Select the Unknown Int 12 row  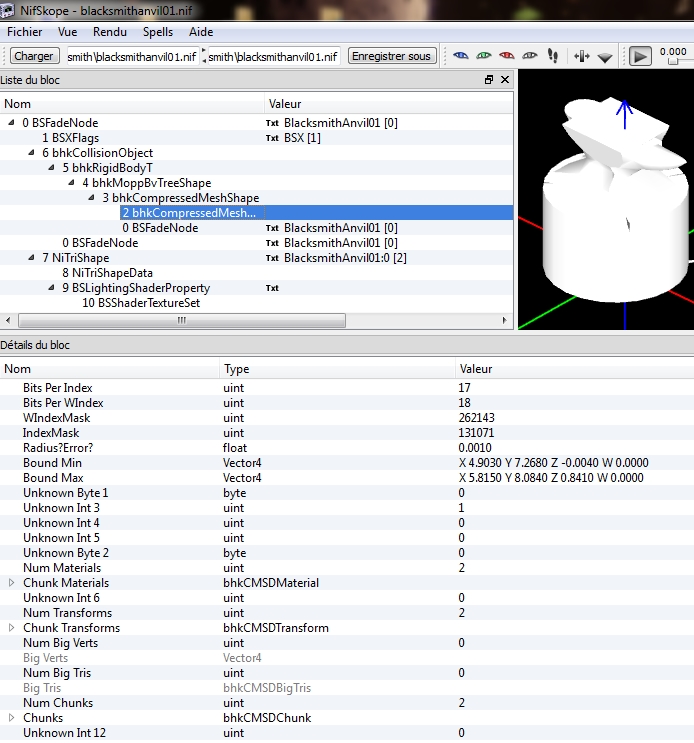[347, 733]
